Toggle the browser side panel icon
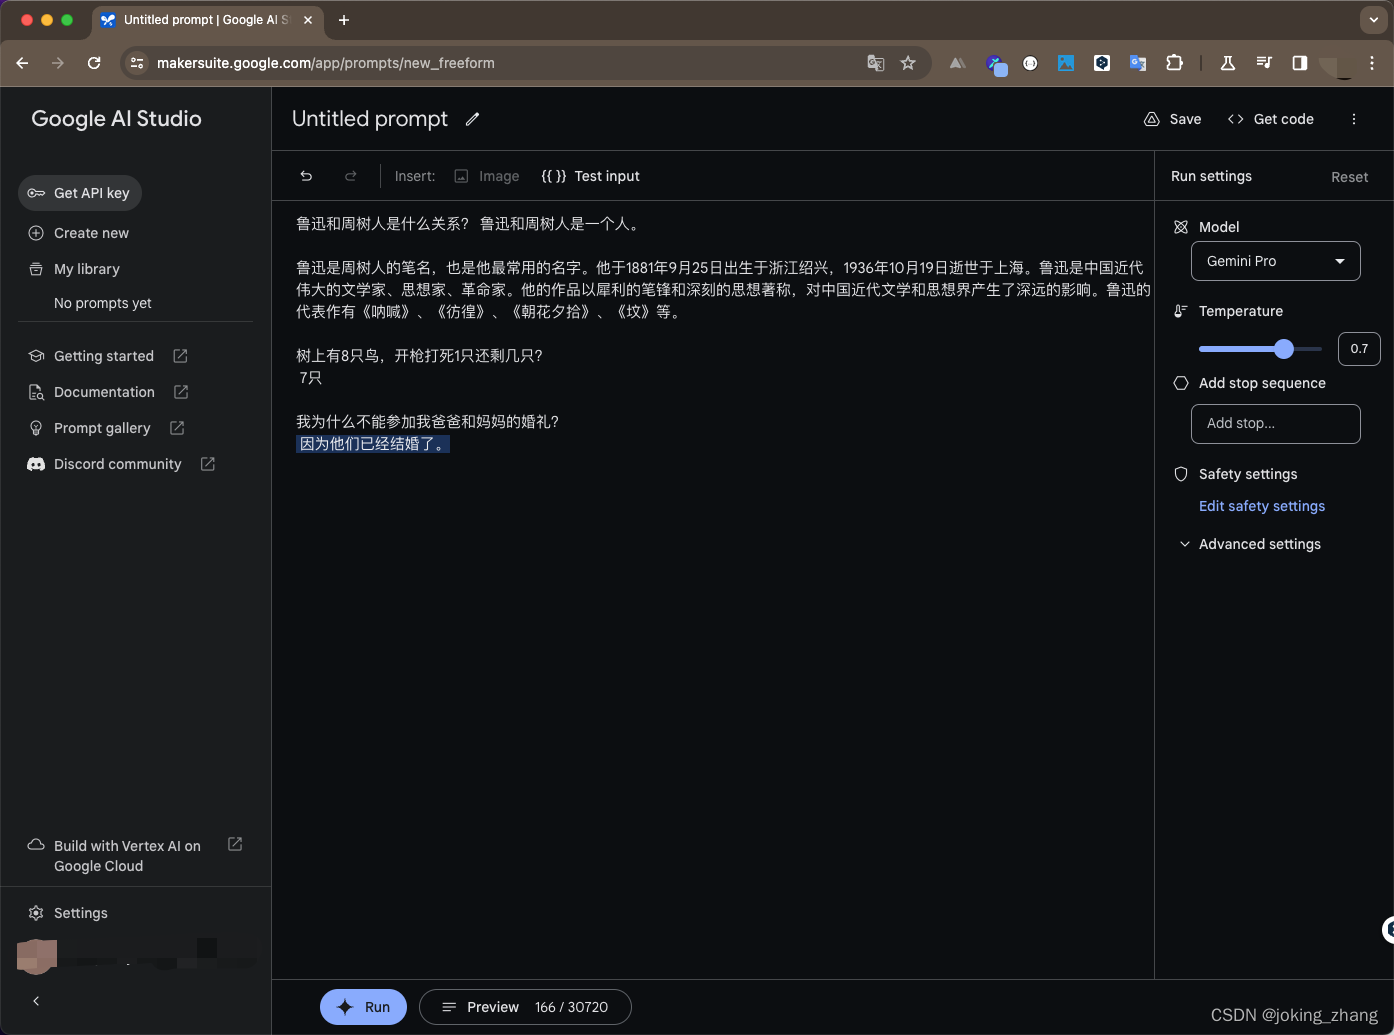 click(x=1299, y=63)
